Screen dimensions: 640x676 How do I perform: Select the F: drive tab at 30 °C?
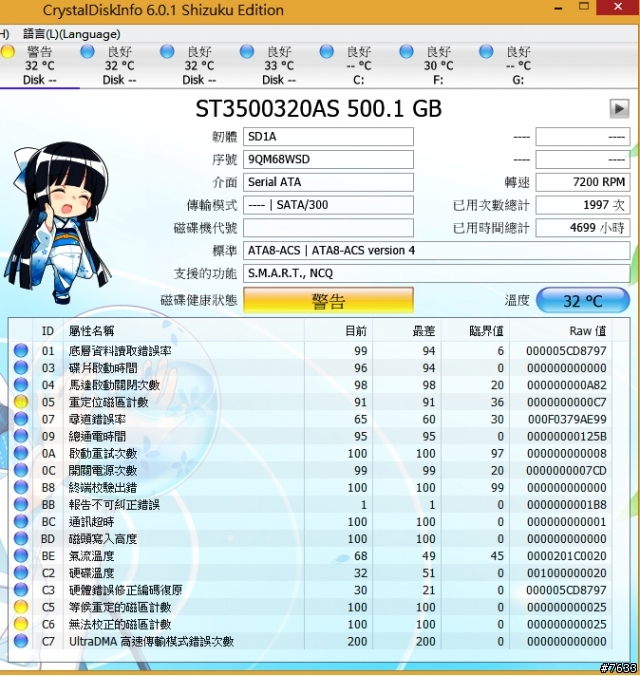[438, 66]
